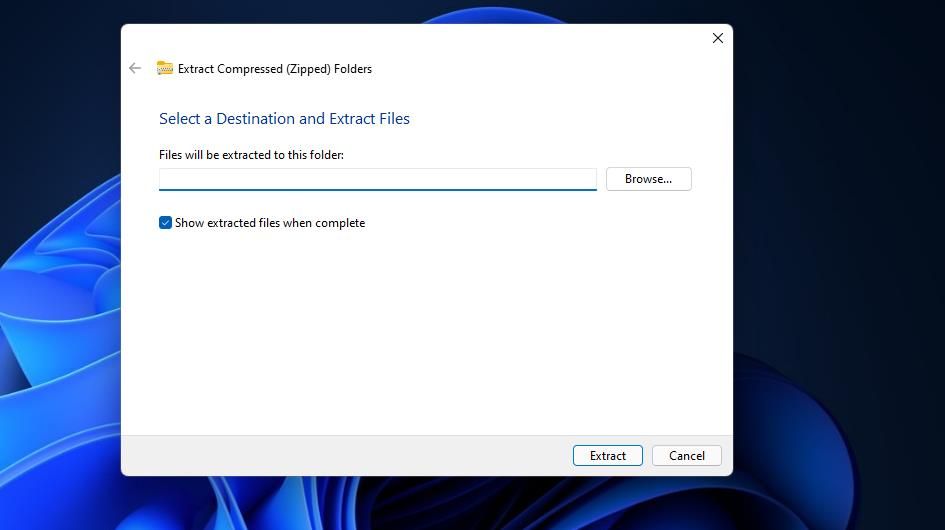Click the back arrow in the dialog header

(135, 68)
